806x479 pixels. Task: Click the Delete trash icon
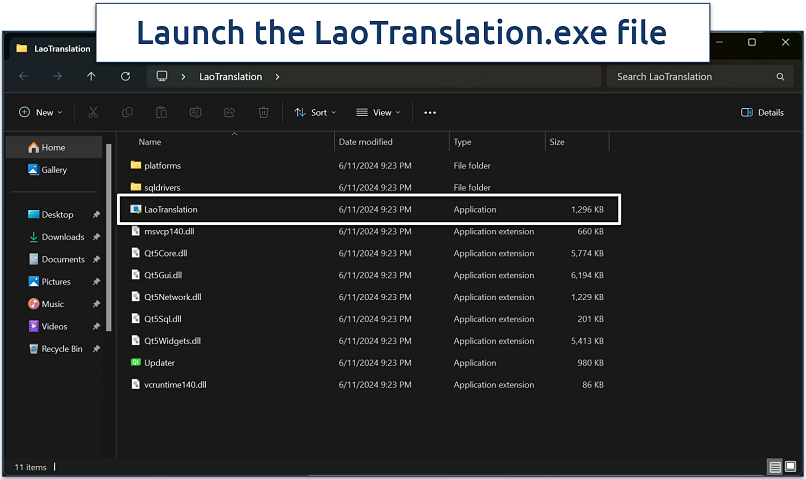click(x=263, y=113)
